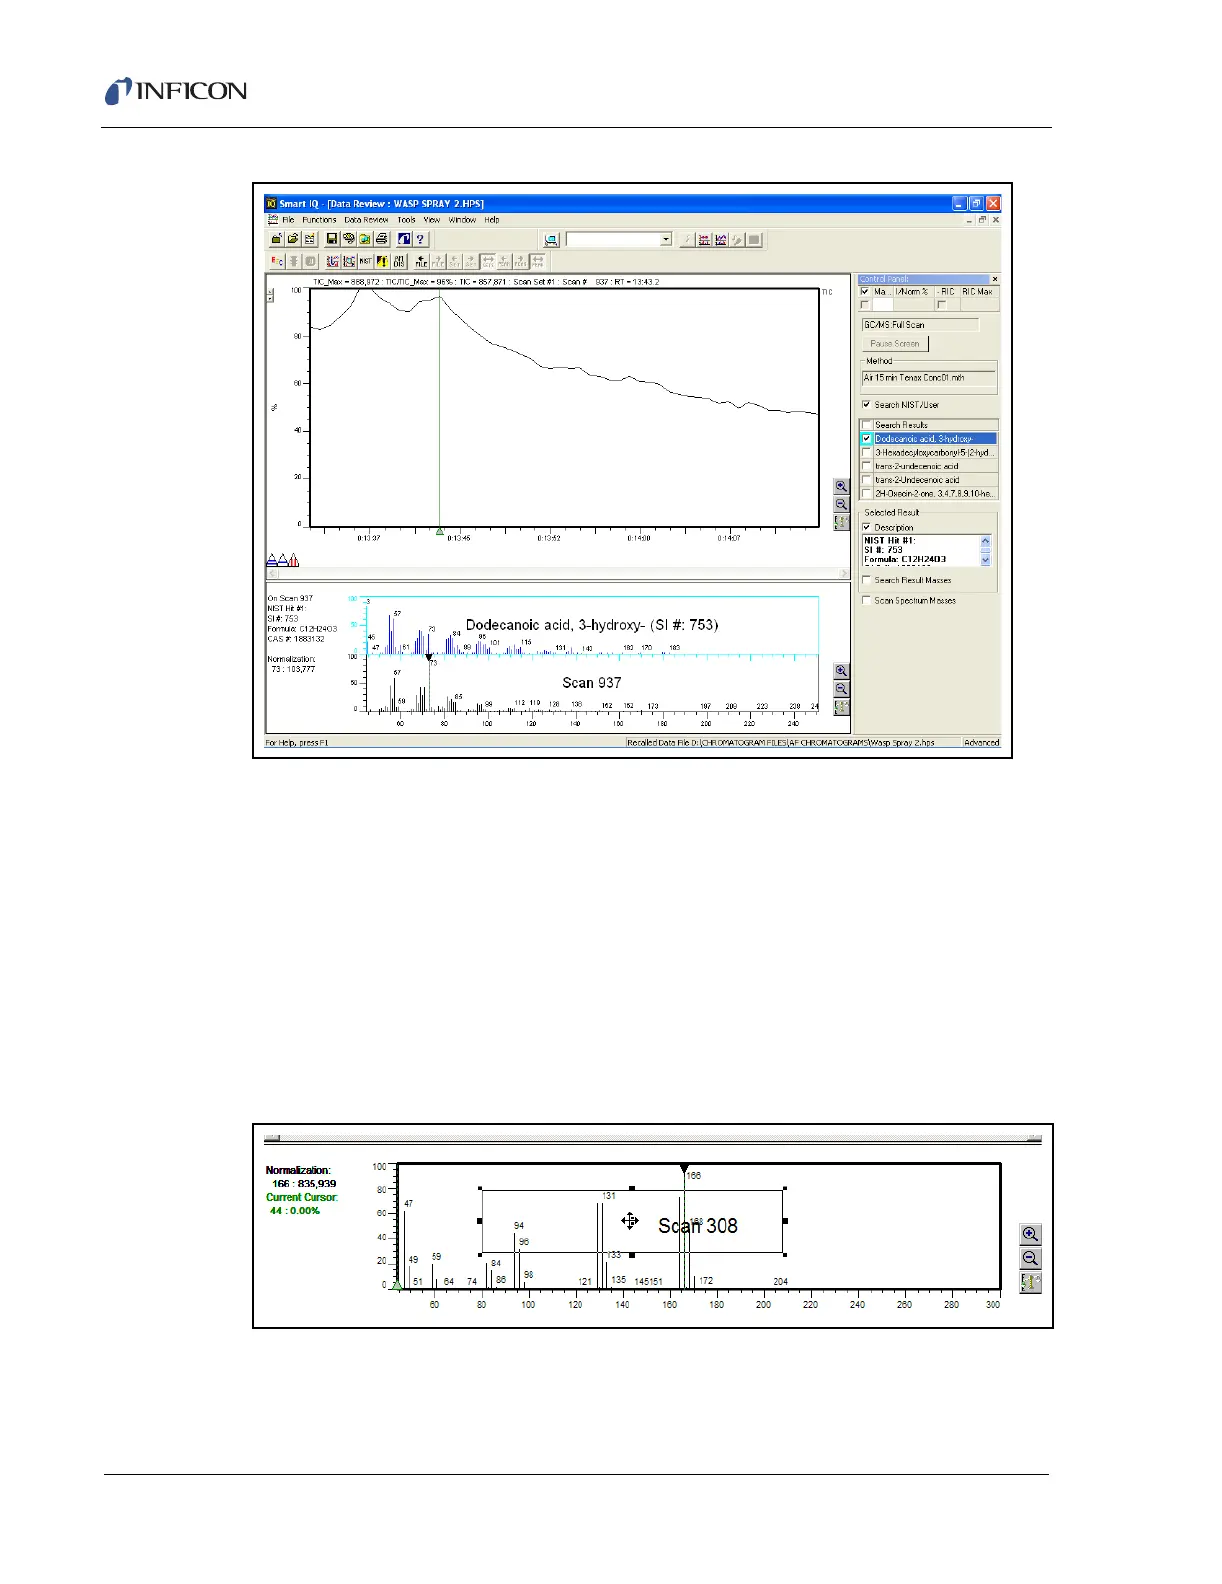The image size is (1222, 1584).
Task: Open the toolbar combo box dropdown
Action: click(666, 240)
